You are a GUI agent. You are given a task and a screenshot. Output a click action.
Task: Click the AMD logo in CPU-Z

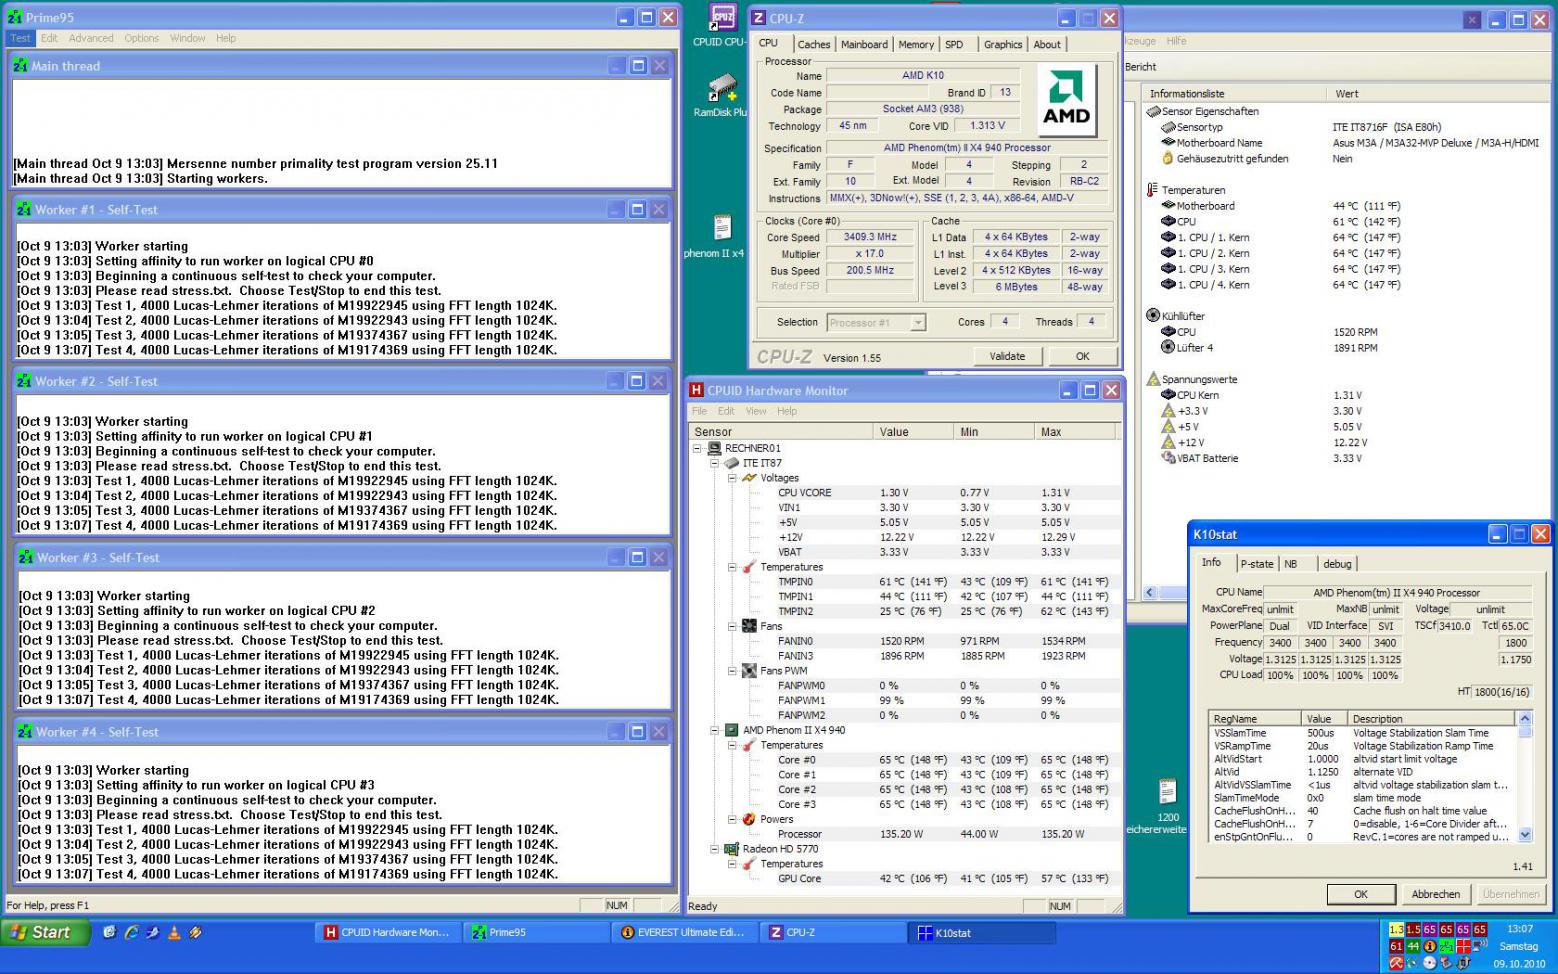pos(1066,100)
